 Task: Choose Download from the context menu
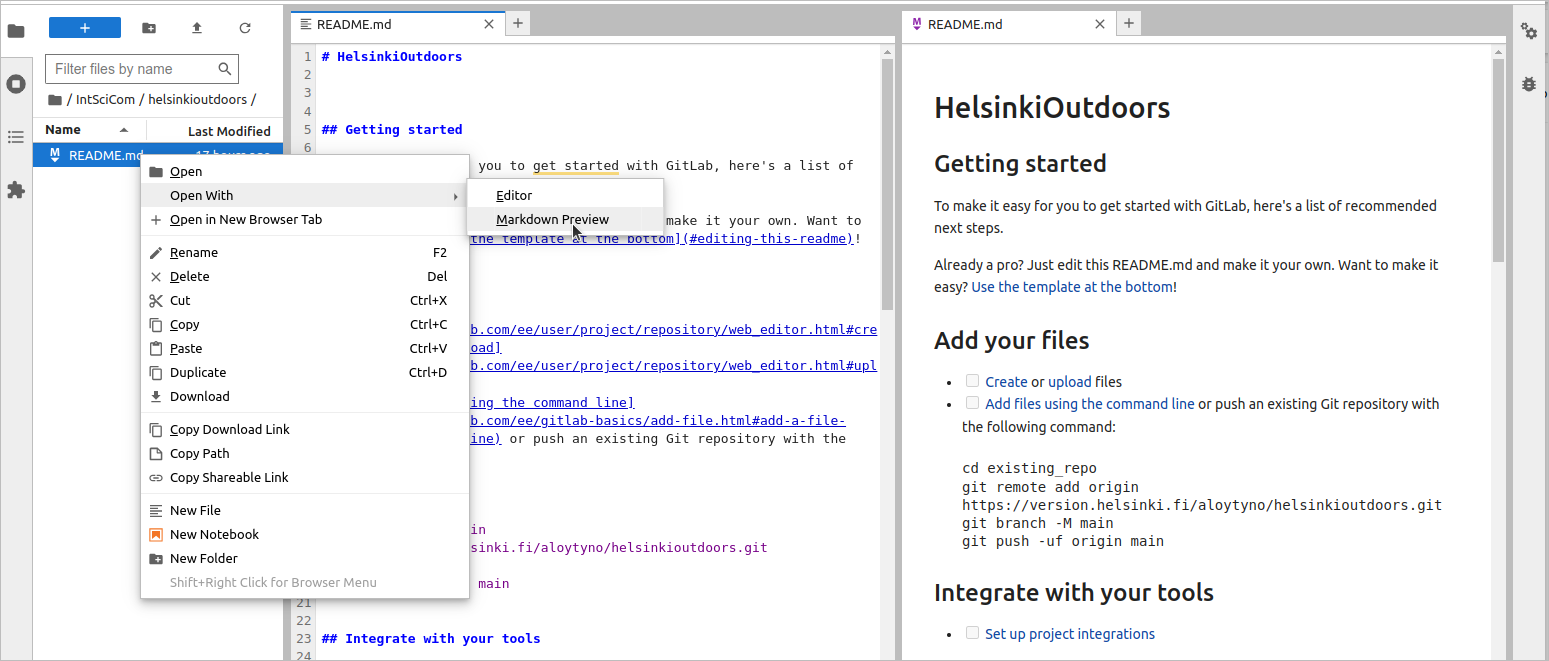pyautogui.click(x=305, y=397)
